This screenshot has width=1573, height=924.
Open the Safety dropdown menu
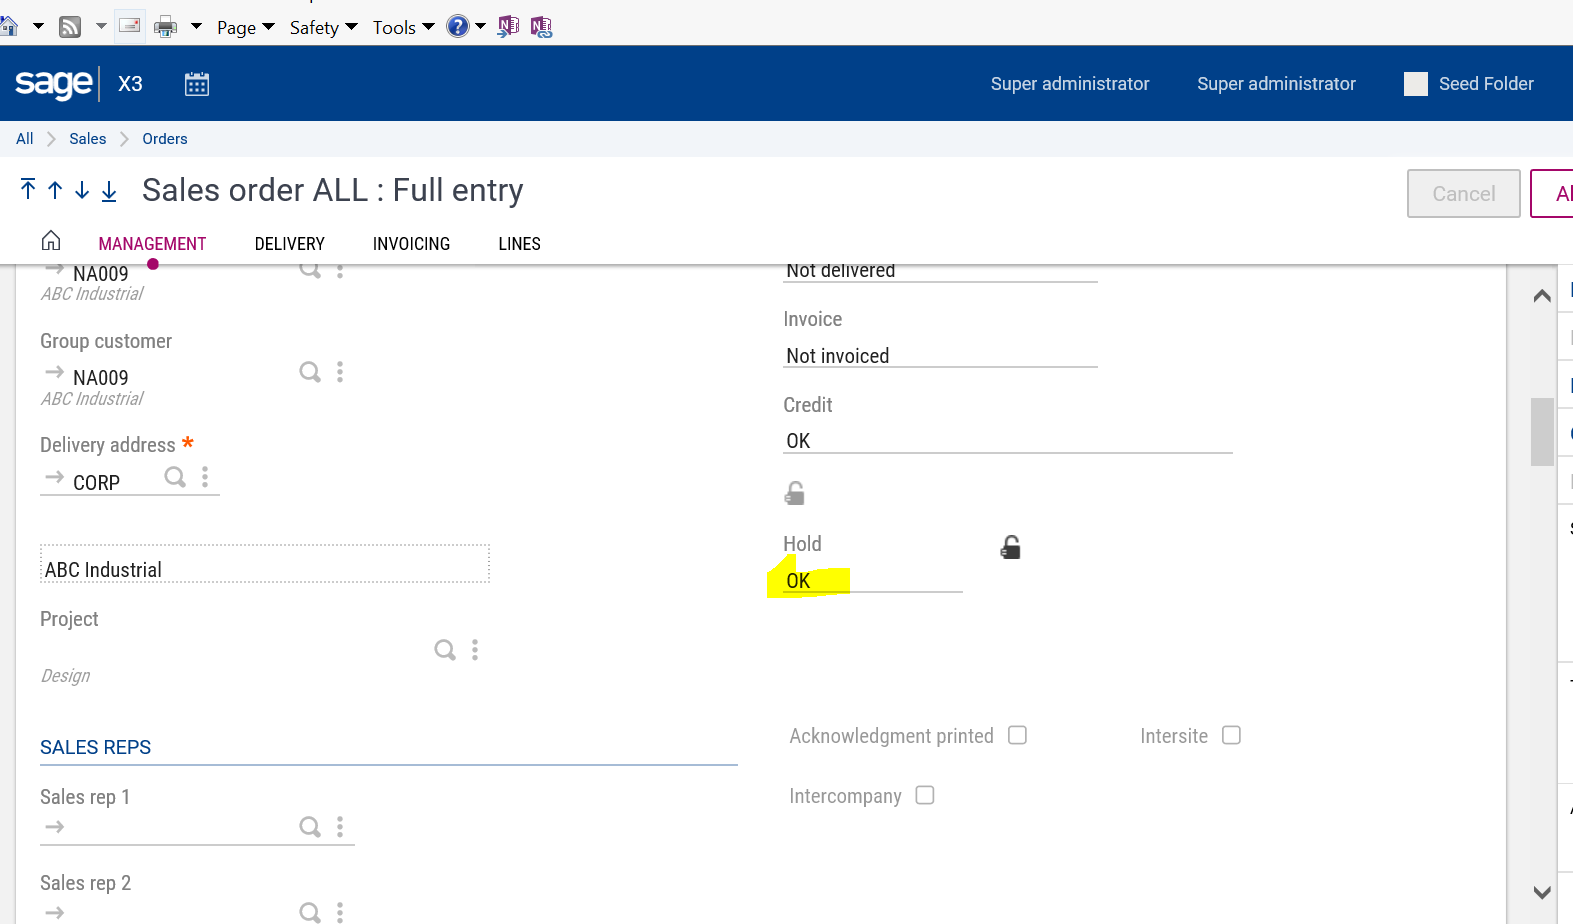tap(323, 27)
